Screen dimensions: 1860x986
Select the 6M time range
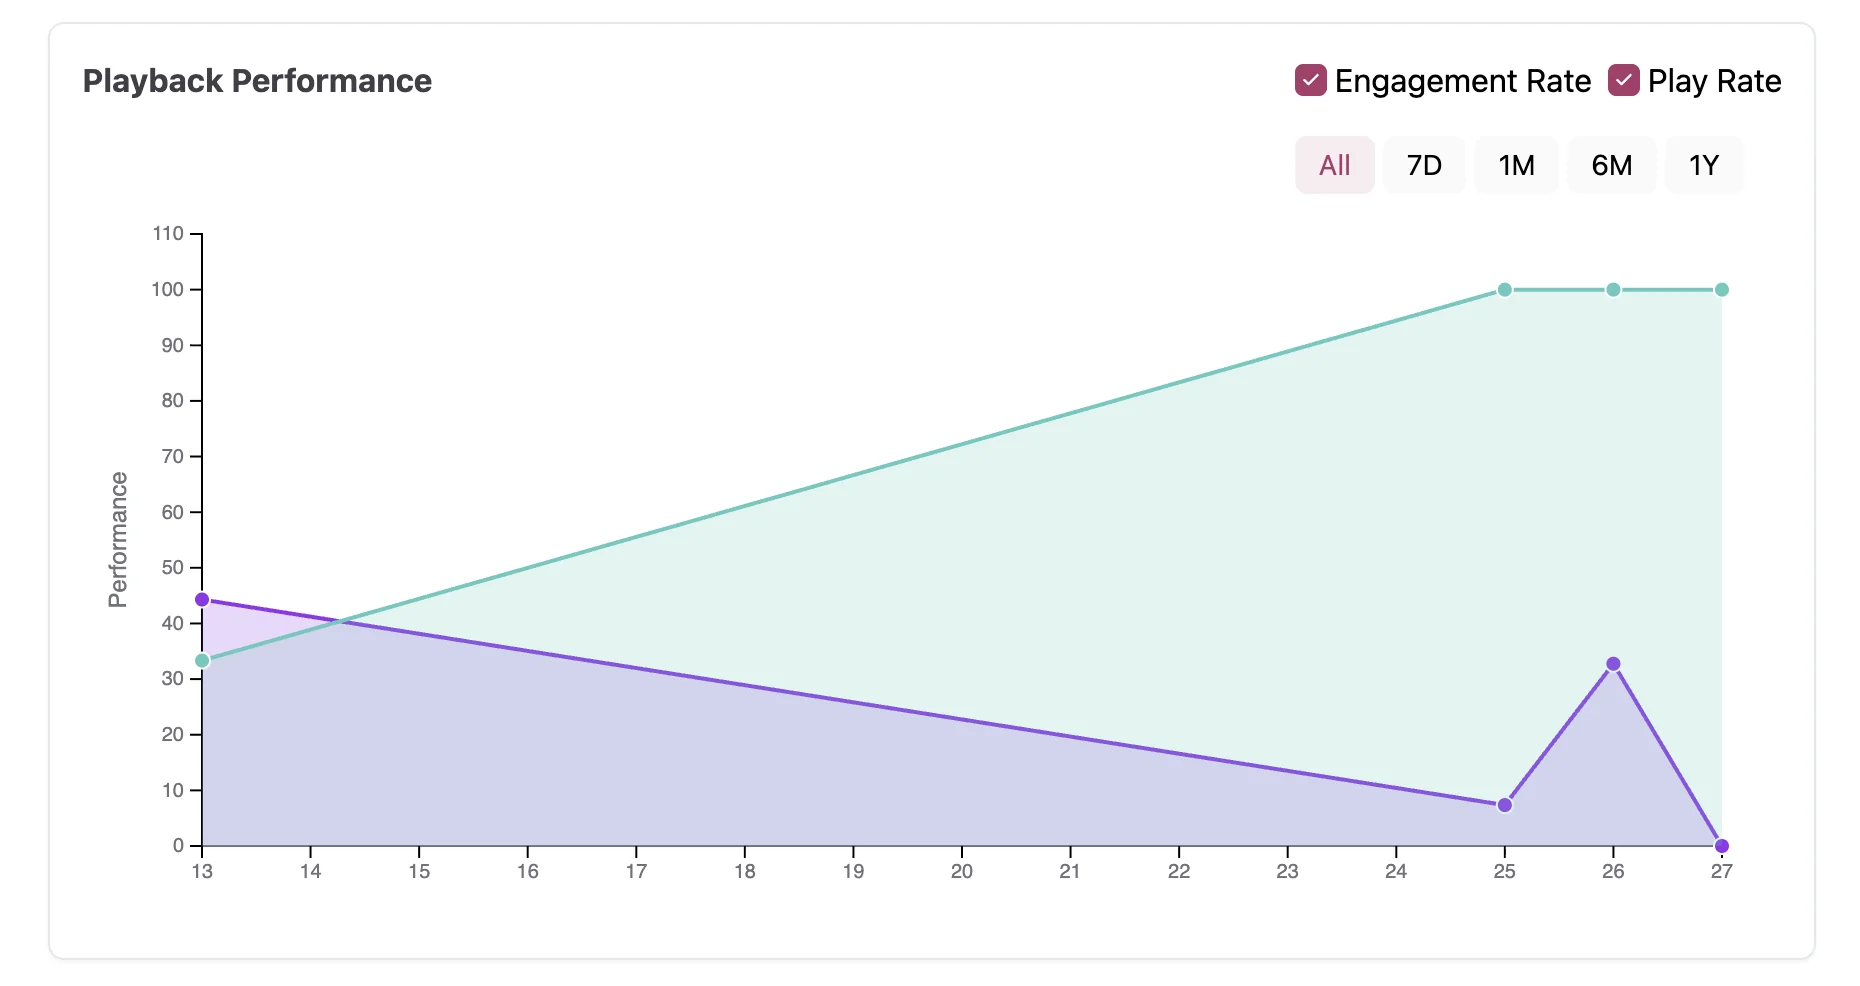1611,165
